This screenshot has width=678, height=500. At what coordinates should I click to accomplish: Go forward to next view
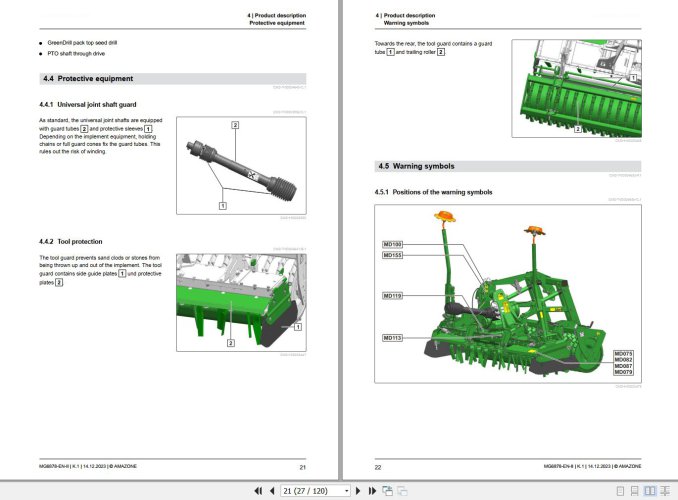pos(402,491)
